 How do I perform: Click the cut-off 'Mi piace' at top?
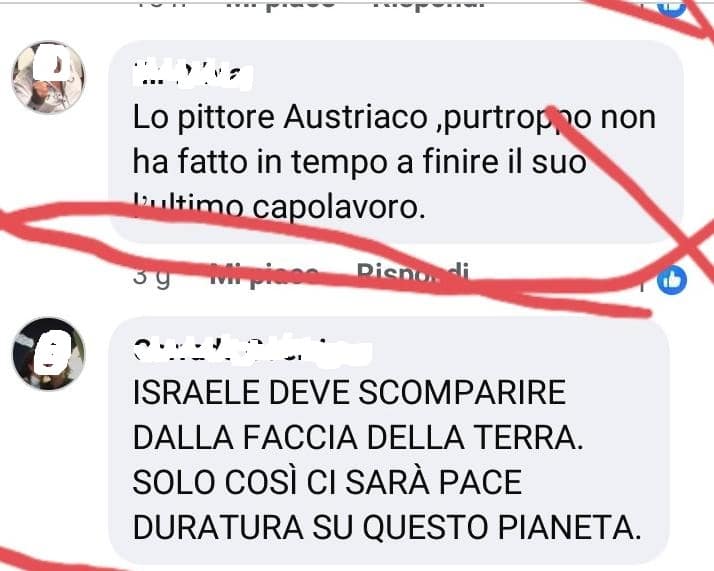click(x=280, y=5)
